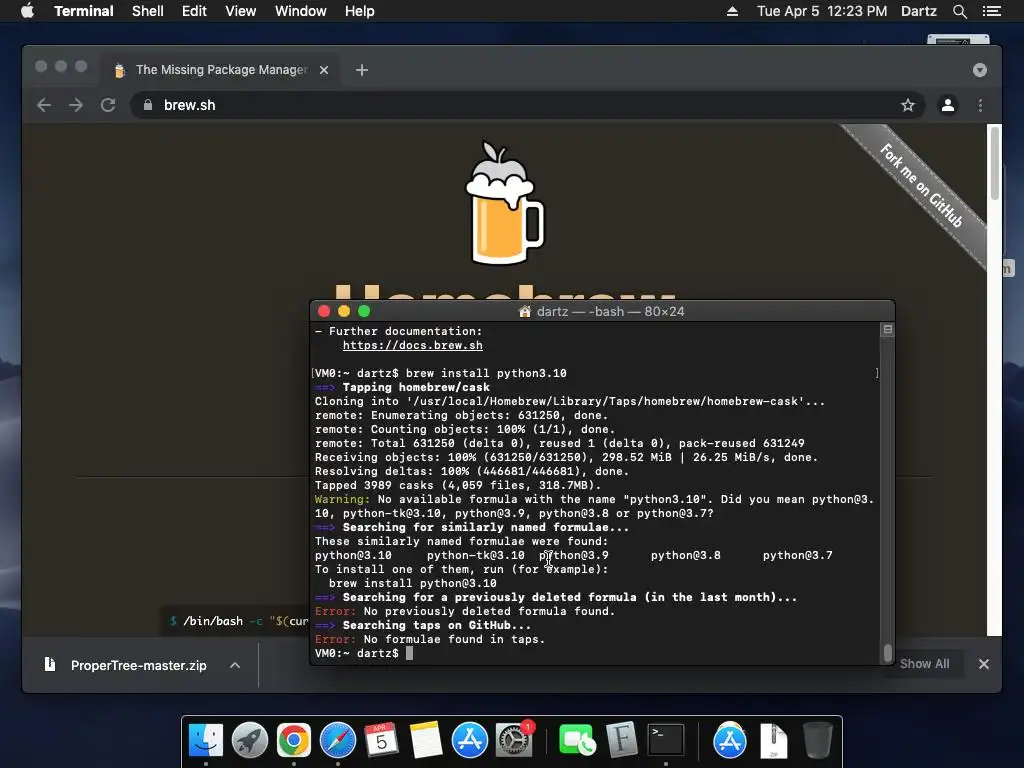
Task: Click 'python@3.7' formula name
Action: point(797,555)
